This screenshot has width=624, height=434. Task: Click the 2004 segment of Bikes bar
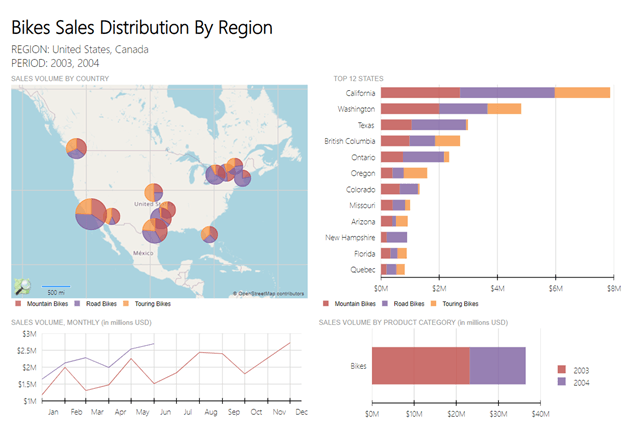(x=497, y=366)
